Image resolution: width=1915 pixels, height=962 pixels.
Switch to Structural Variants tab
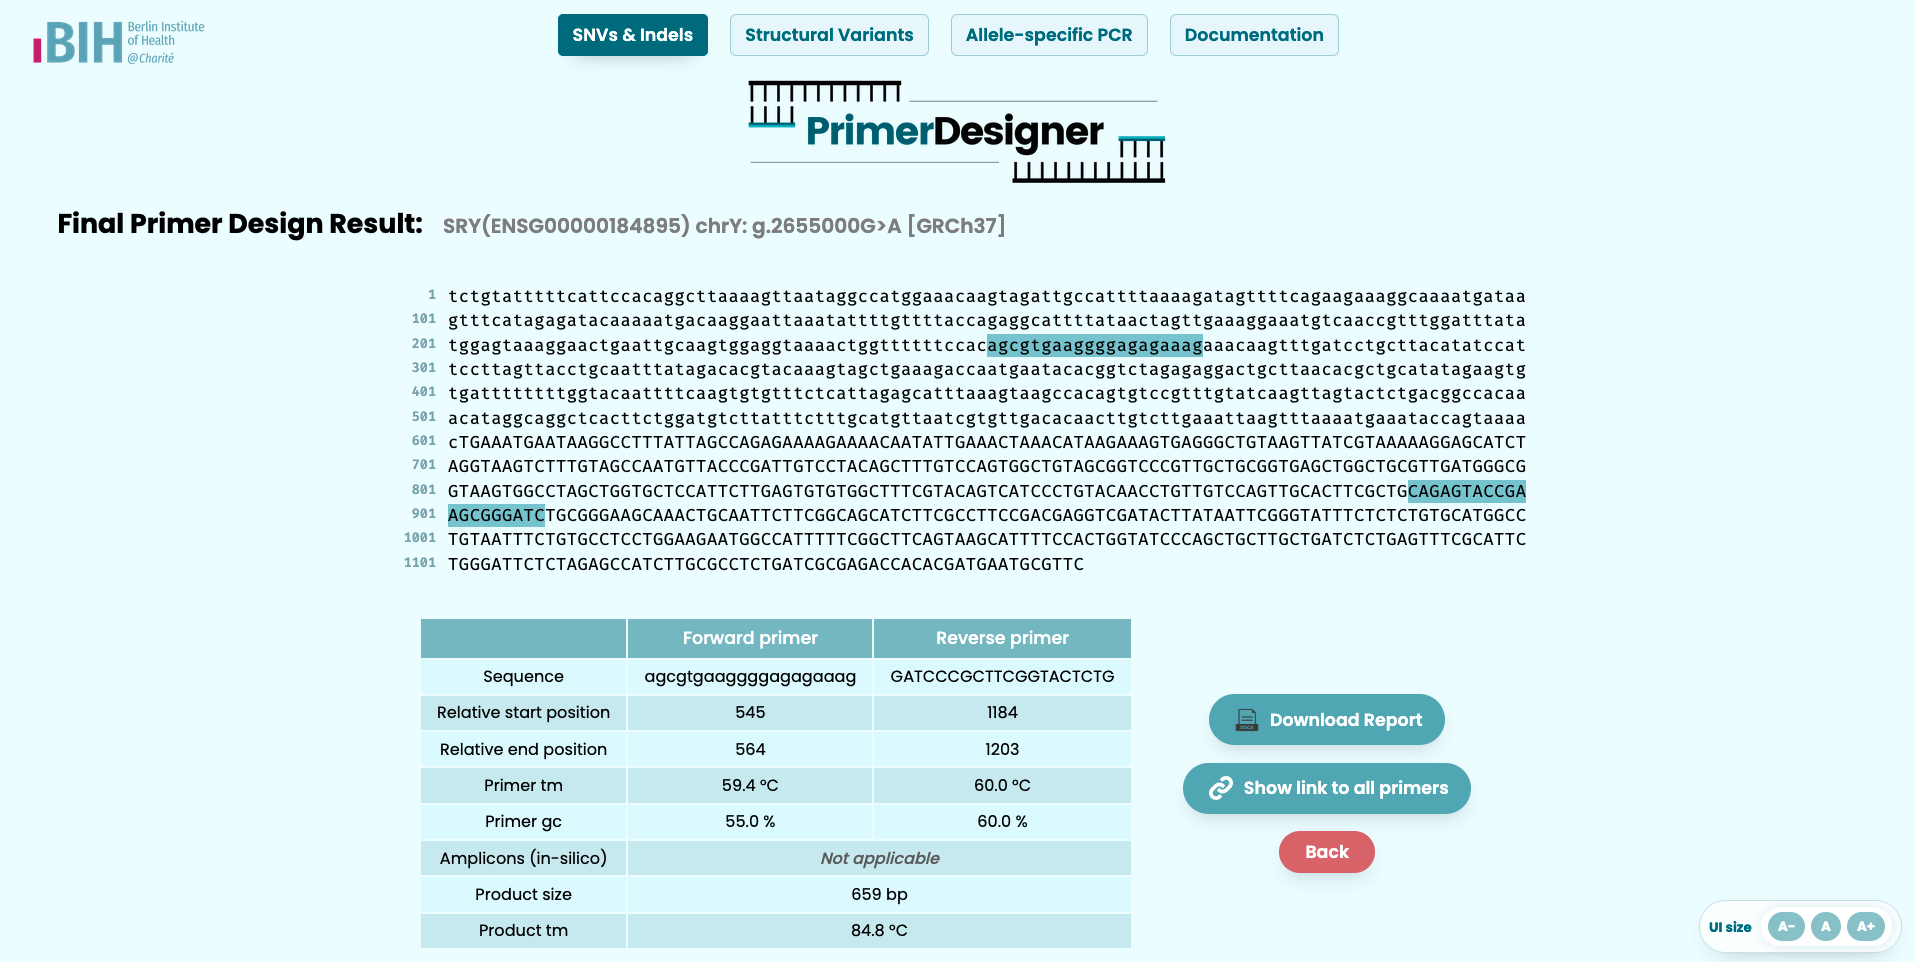[829, 35]
